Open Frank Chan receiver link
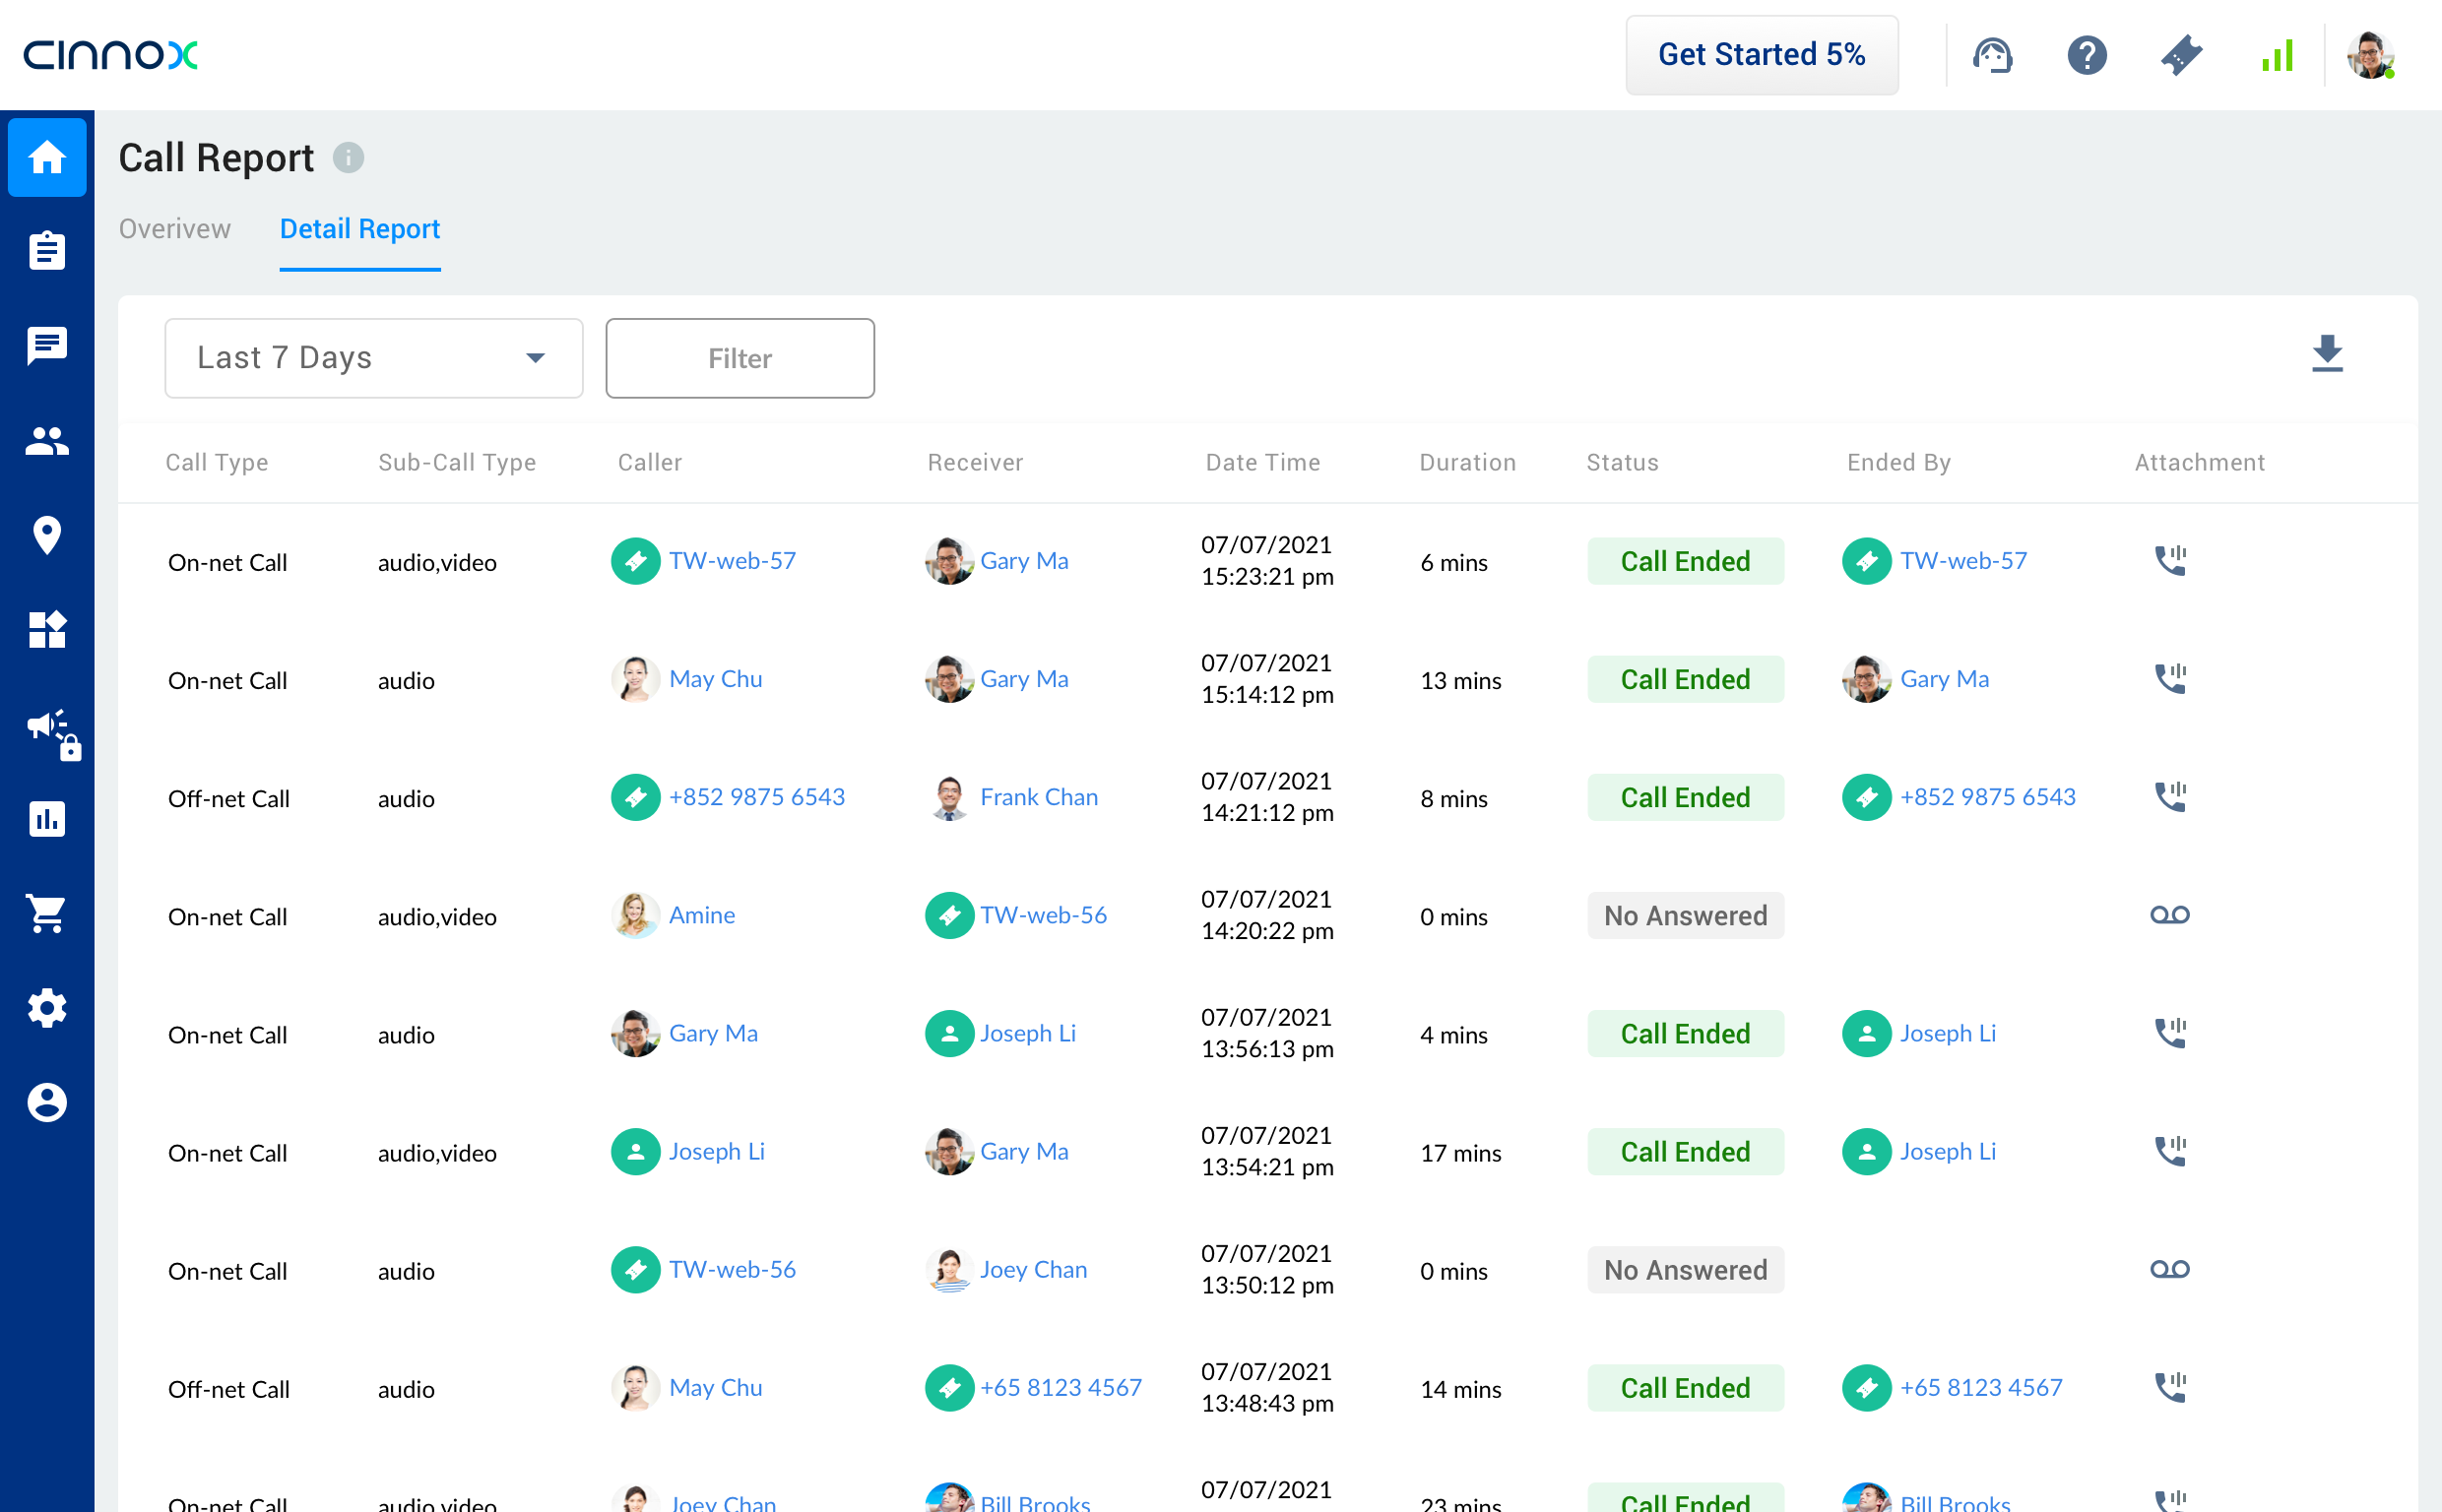This screenshot has height=1512, width=2442. click(1038, 797)
